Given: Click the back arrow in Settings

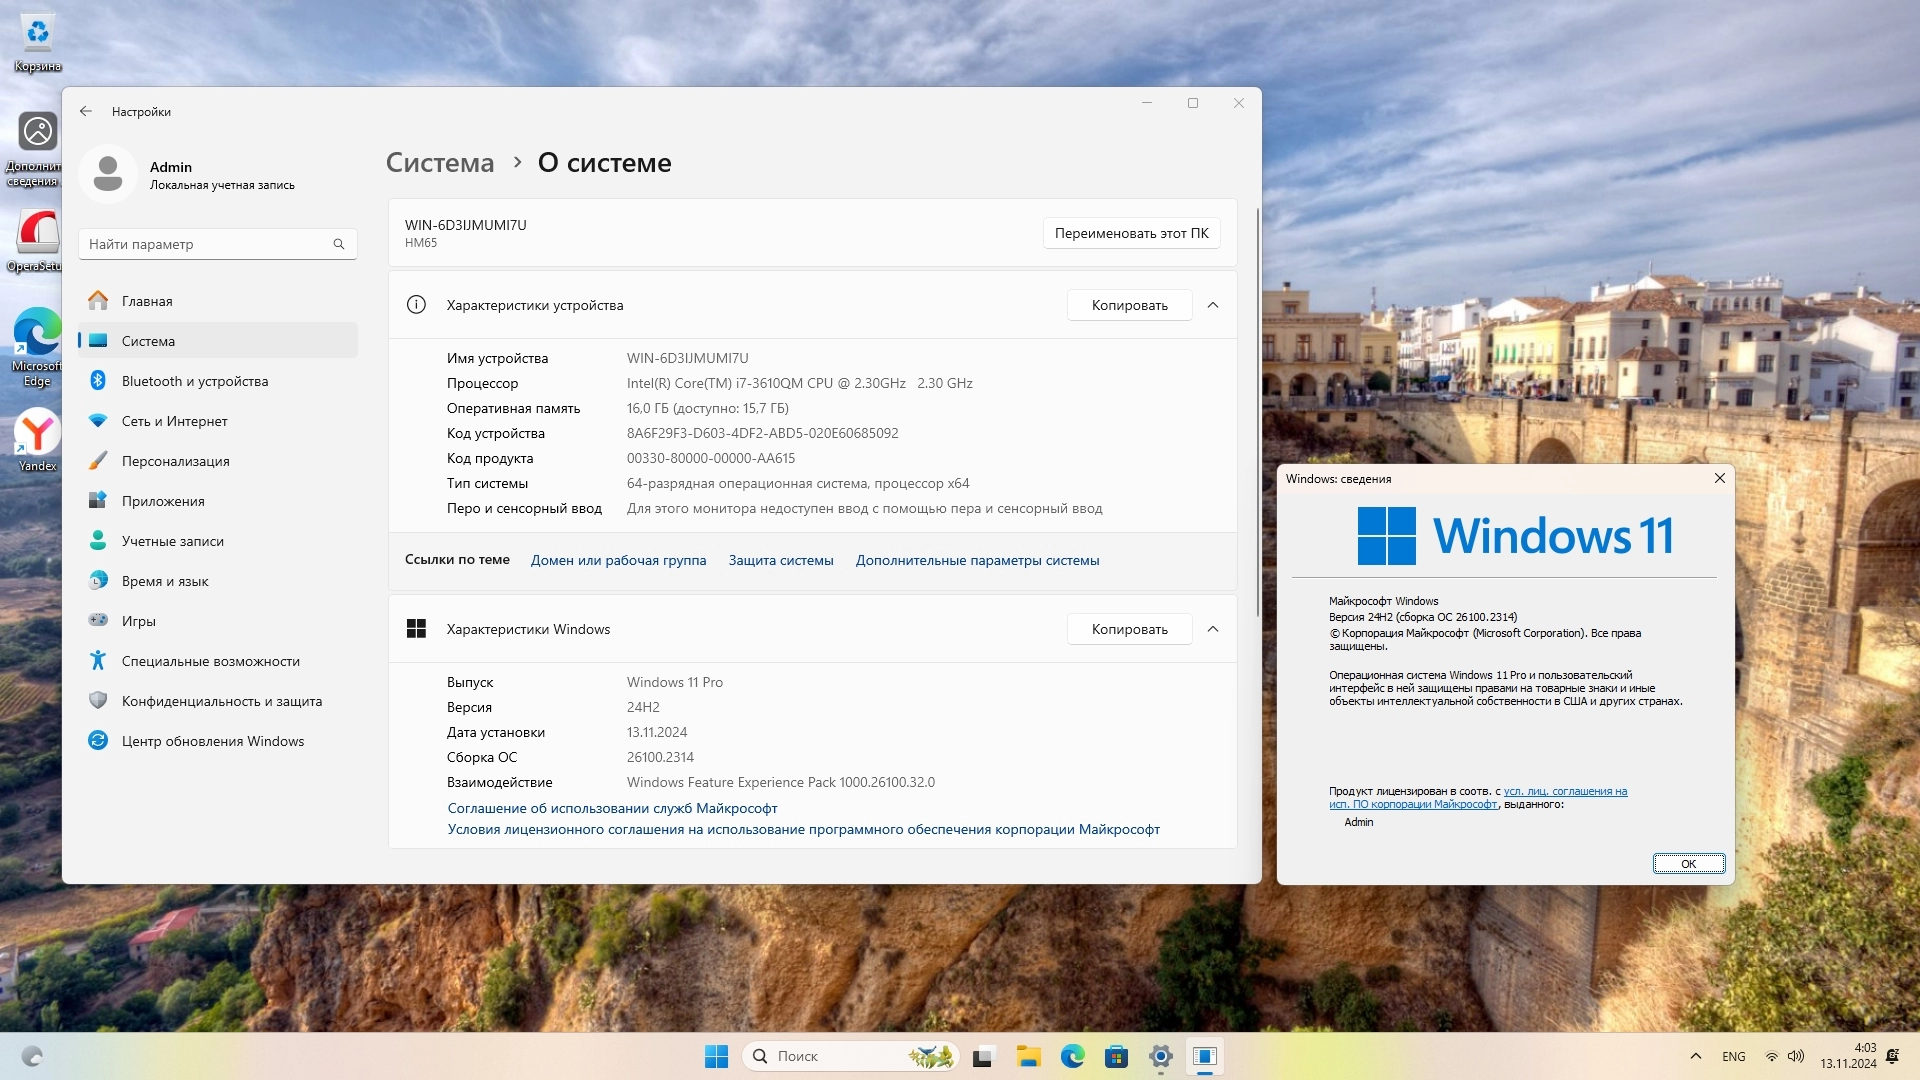Looking at the screenshot, I should (86, 112).
